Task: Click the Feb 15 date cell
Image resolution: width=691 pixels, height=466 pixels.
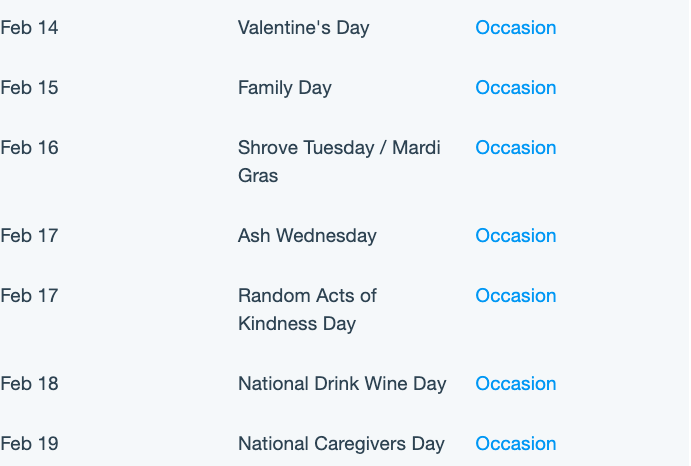Action: click(x=30, y=88)
